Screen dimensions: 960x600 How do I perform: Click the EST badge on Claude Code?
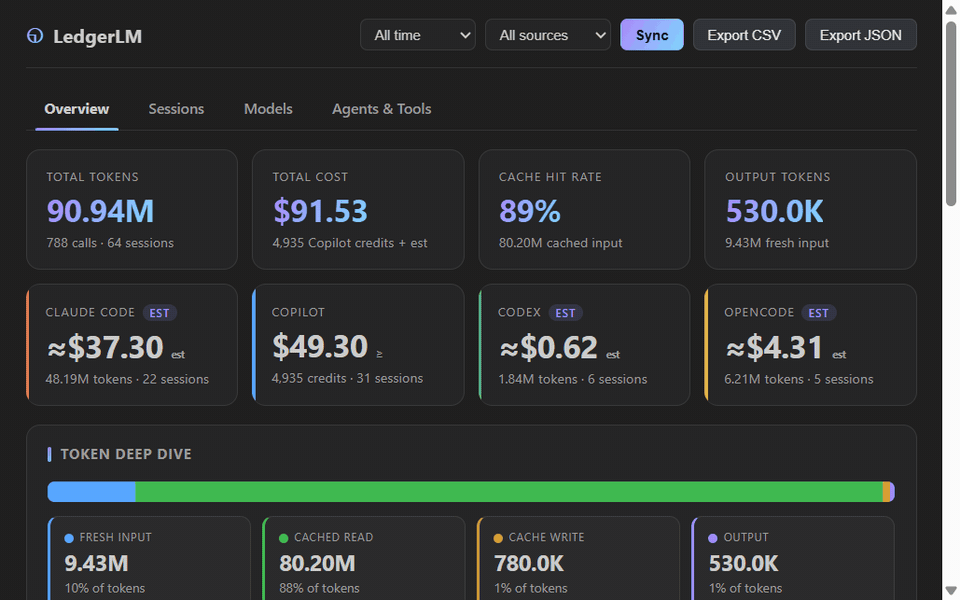[160, 313]
